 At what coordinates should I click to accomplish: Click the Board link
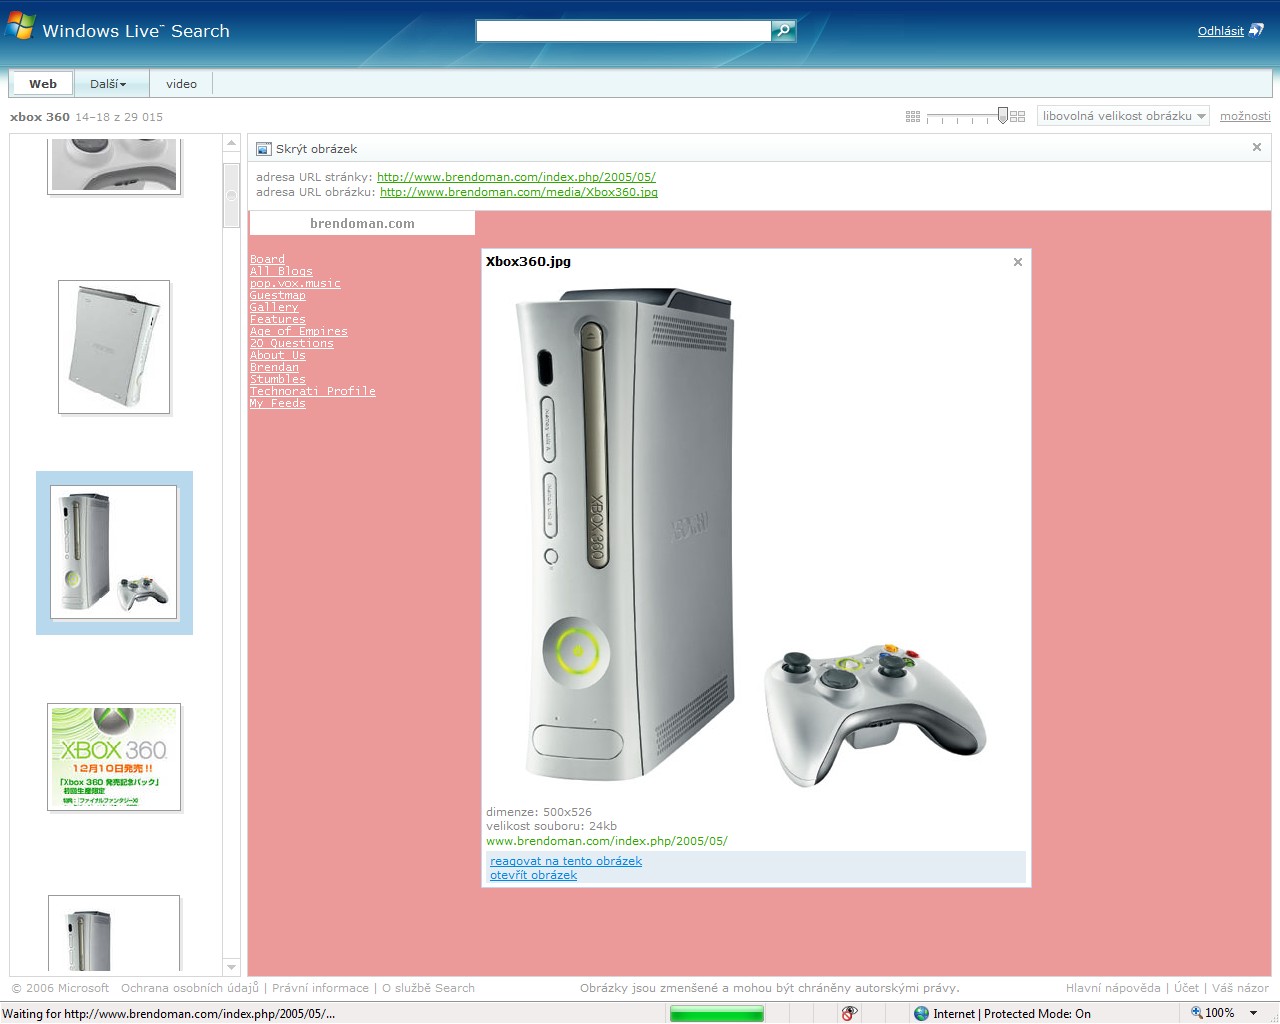[x=267, y=259]
